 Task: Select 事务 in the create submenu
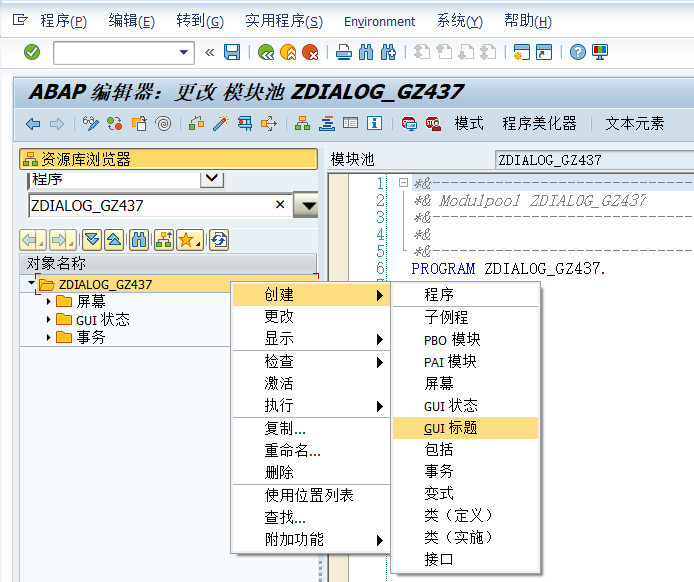466,471
